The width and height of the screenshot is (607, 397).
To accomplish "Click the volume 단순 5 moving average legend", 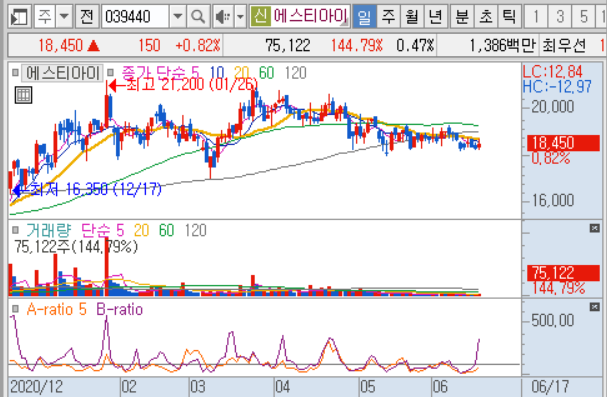I will (x=103, y=230).
